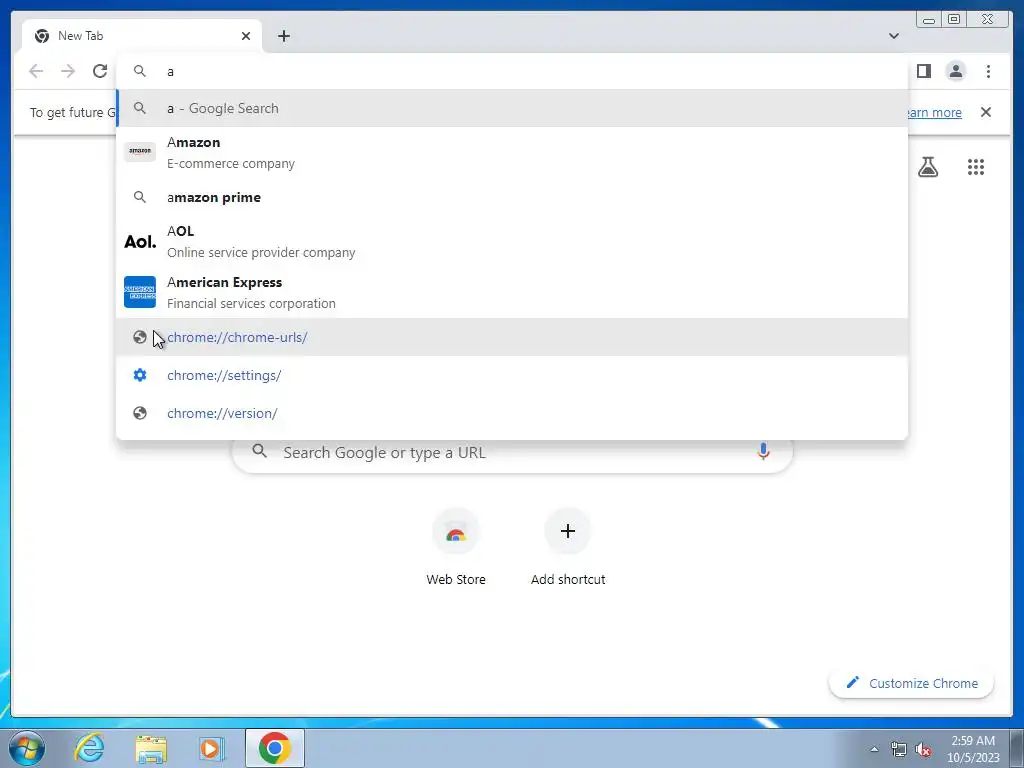Open chrome://chrome-urls/ suggestion
Screen dimensions: 1024x768
click(512, 337)
